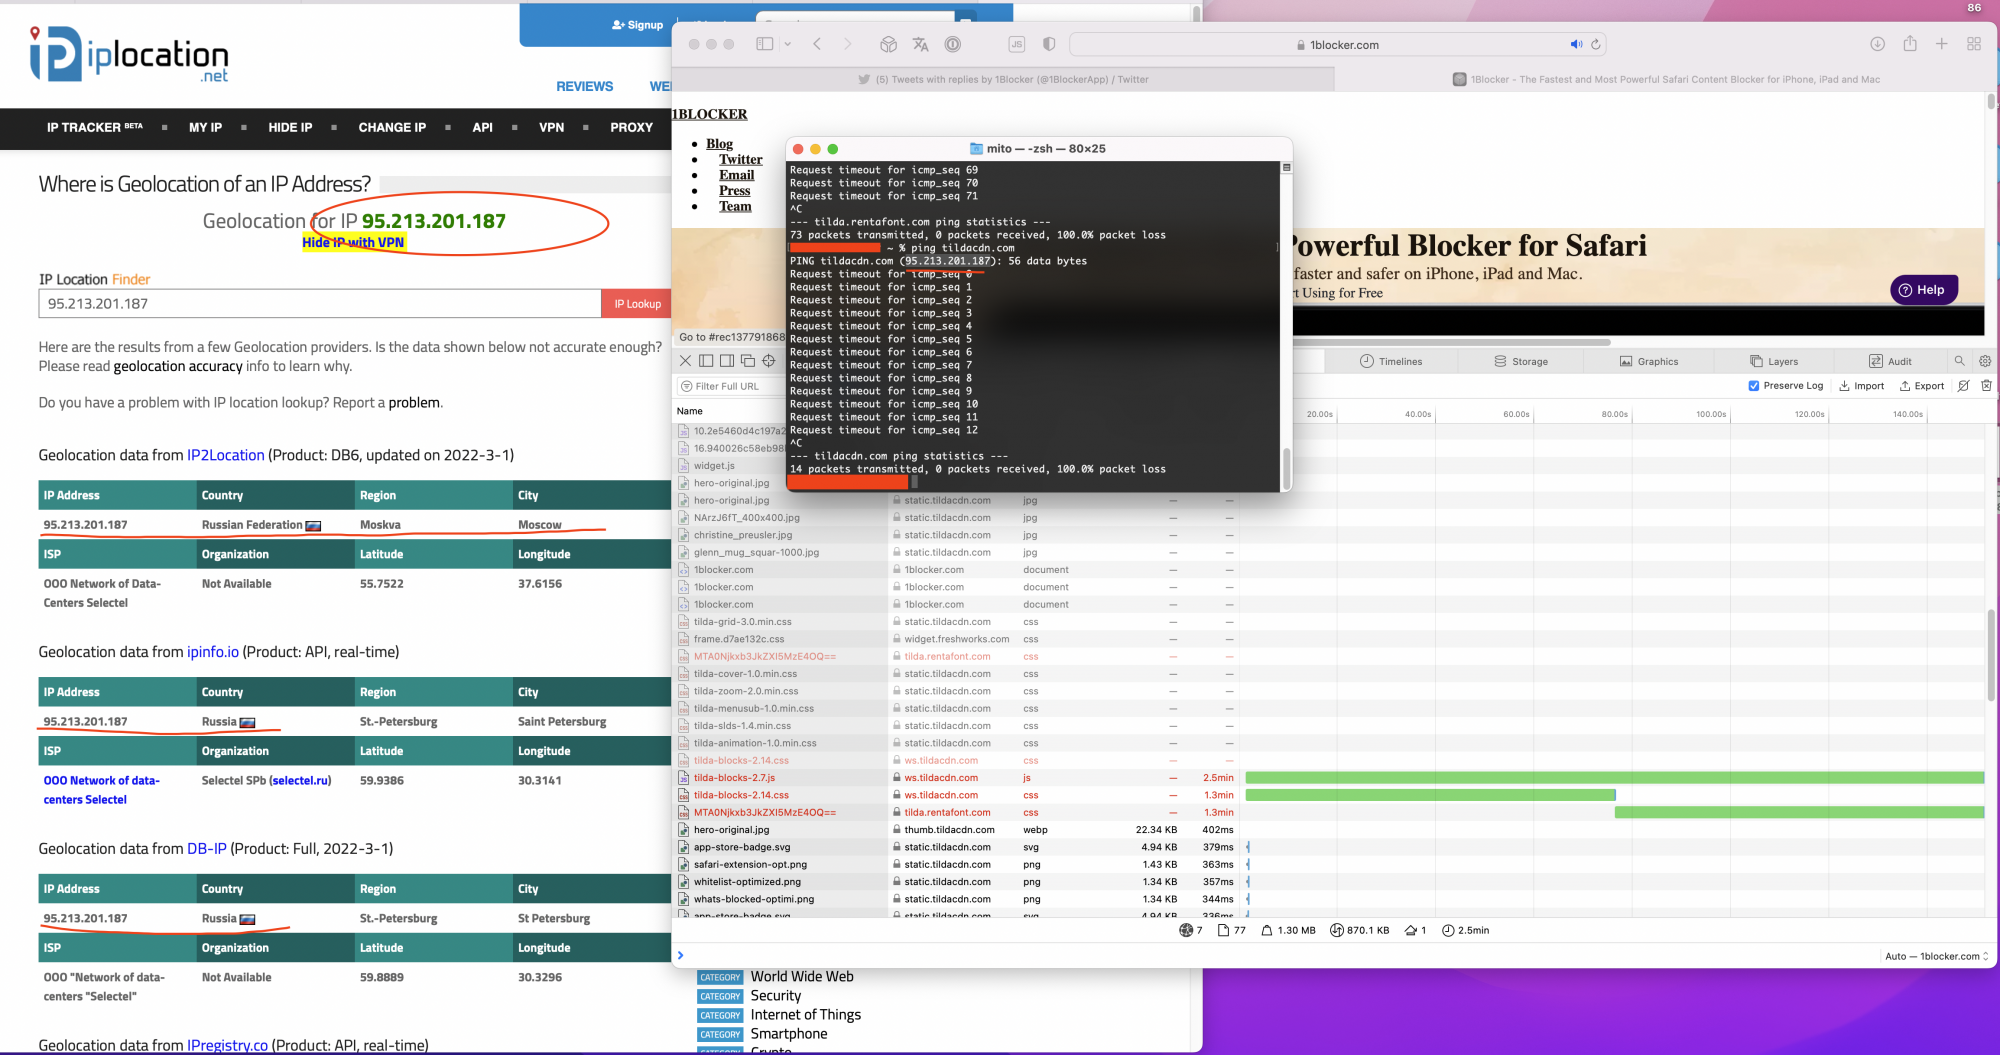The width and height of the screenshot is (2000, 1055).
Task: Open the Timelines tab in Web Inspector
Action: point(1391,361)
